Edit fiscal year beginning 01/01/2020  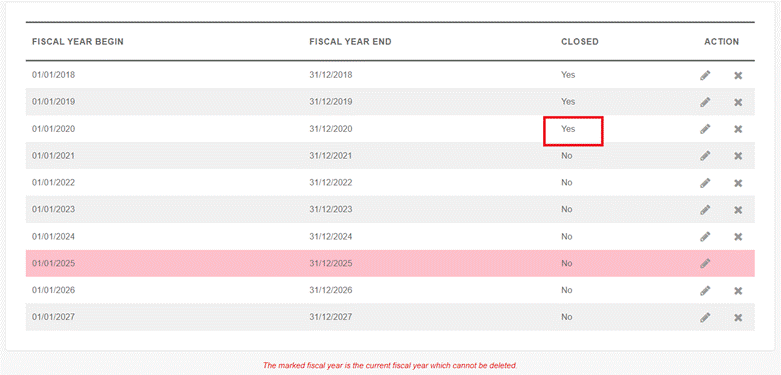tap(705, 129)
